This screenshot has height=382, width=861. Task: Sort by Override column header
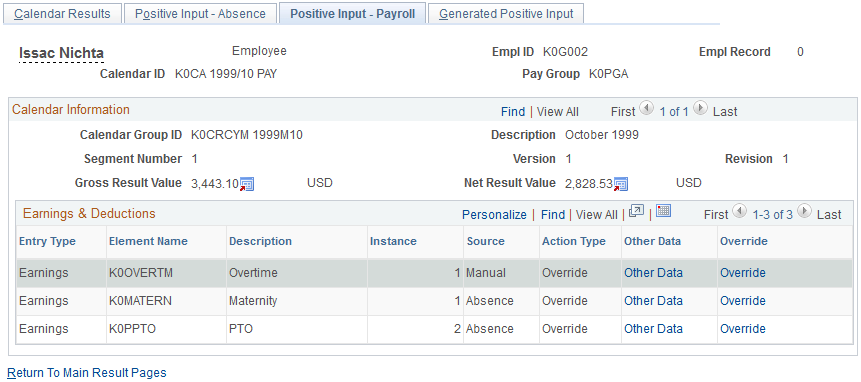(x=743, y=241)
